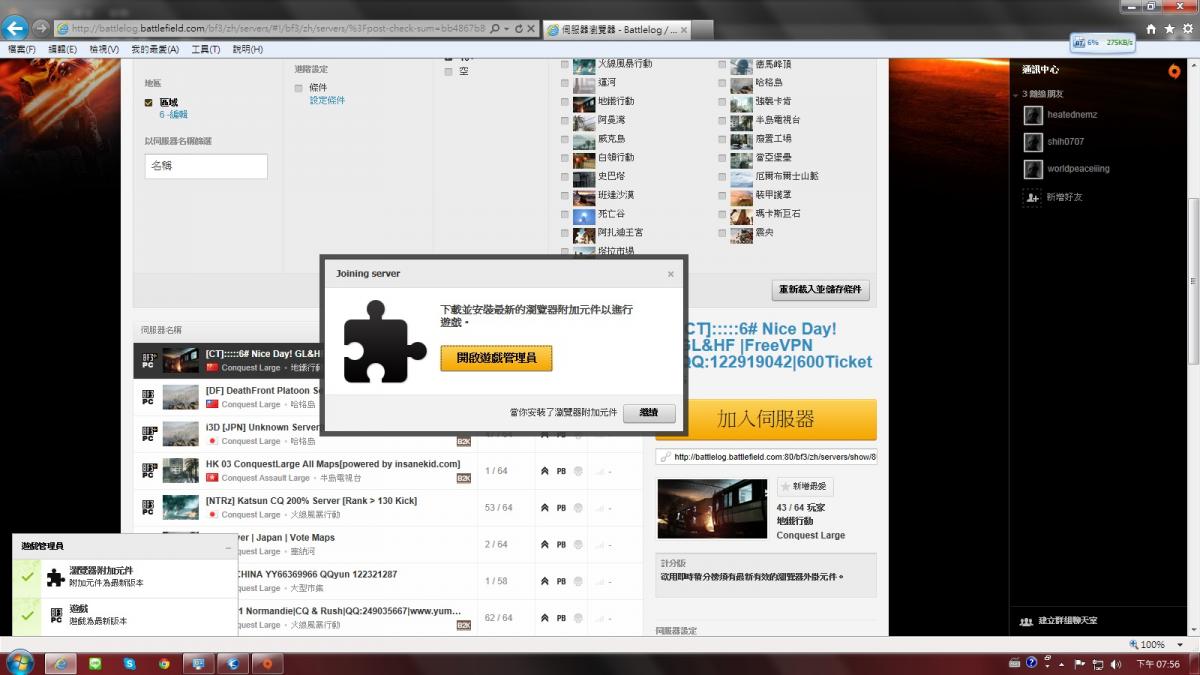
Task: Click the IE home icon
Action: [x=1151, y=29]
